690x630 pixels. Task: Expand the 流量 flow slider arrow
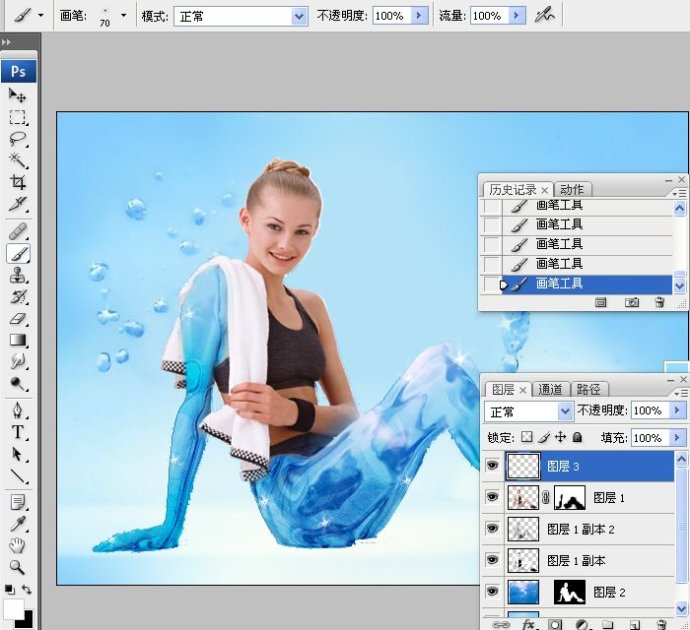click(516, 16)
